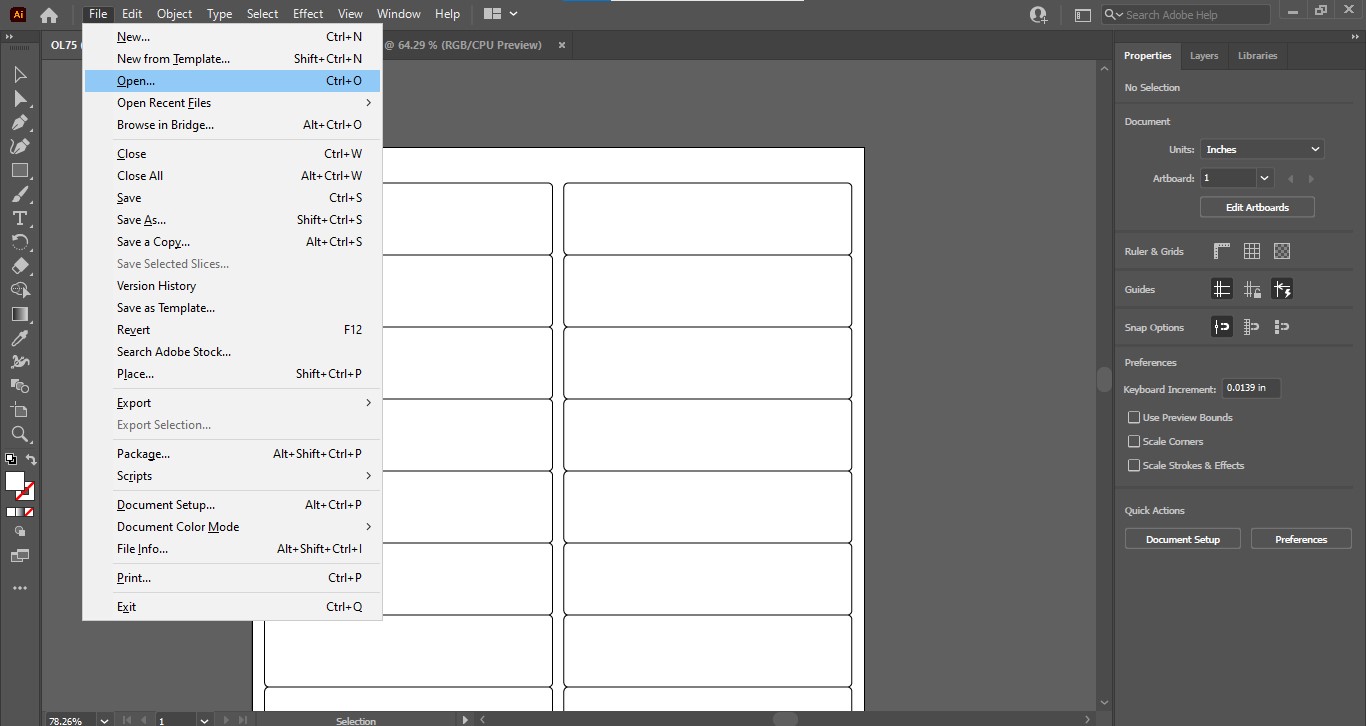
Task: Select the Eyedropper tool
Action: [x=20, y=338]
